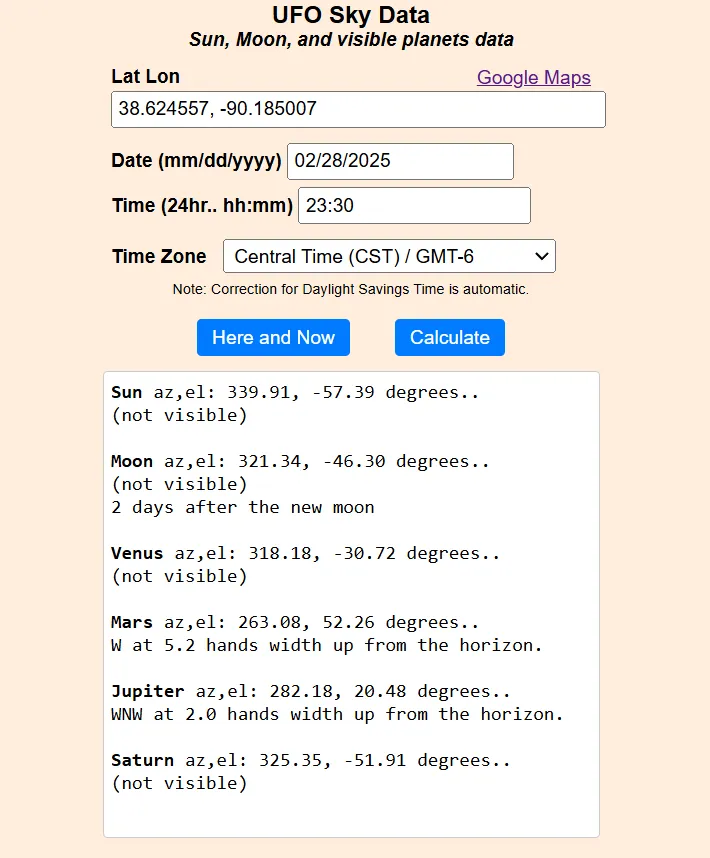Screen dimensions: 710x858
Task: Click the 'Time Zone' label
Action: (159, 256)
